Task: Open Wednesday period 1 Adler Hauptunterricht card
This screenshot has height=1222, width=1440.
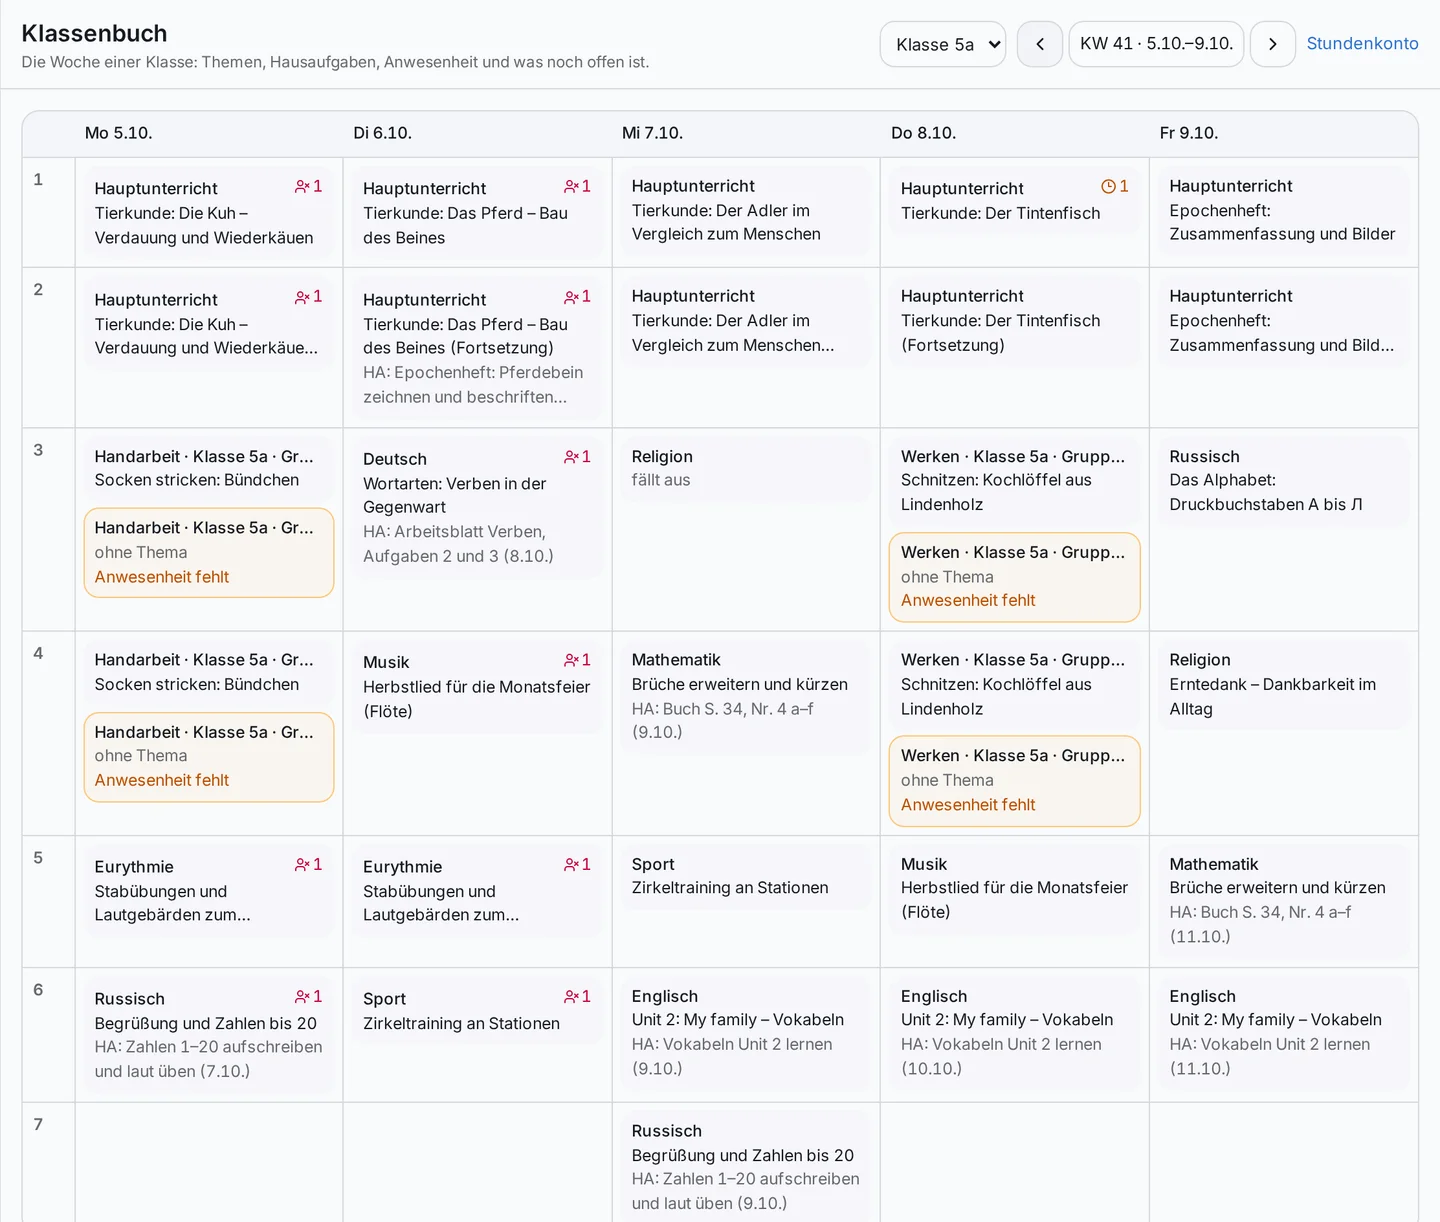Action: [x=746, y=211]
